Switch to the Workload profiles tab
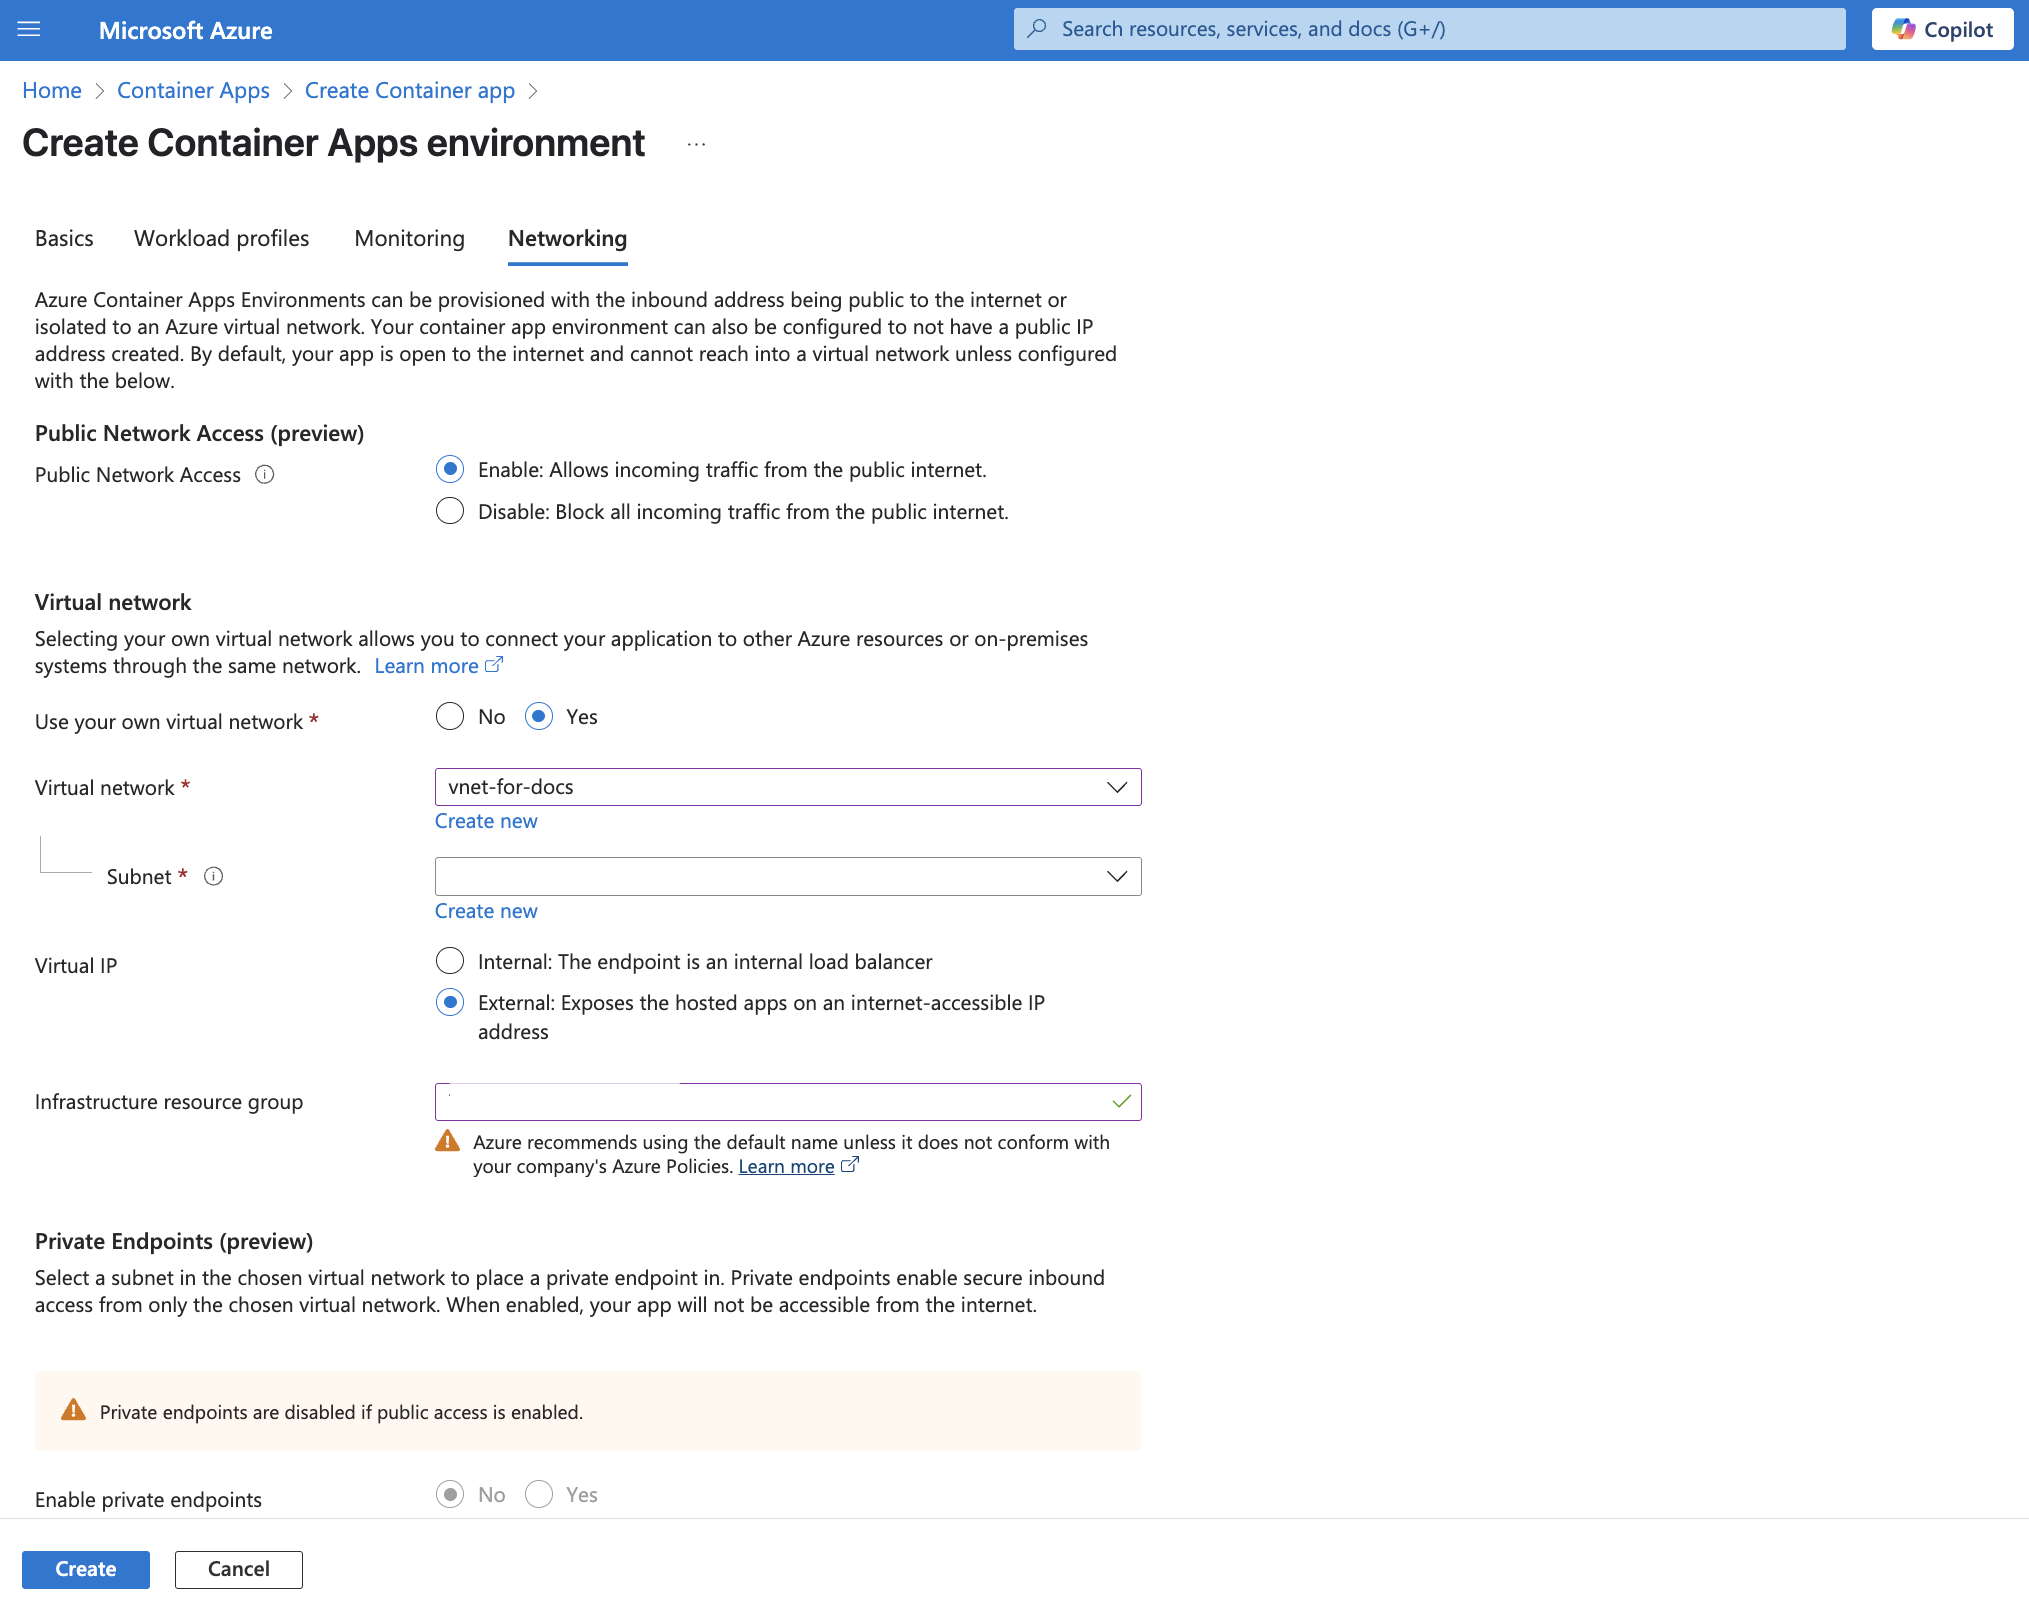The height and width of the screenshot is (1606, 2029). click(x=221, y=238)
